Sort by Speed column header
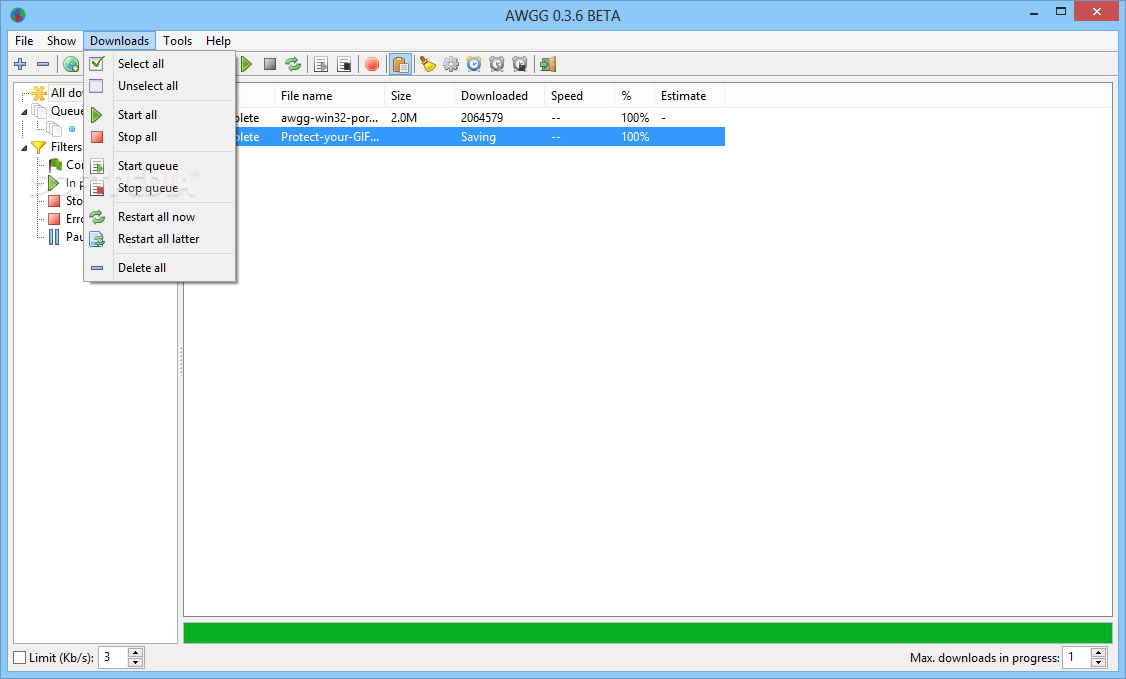The image size is (1126, 679). (580, 95)
